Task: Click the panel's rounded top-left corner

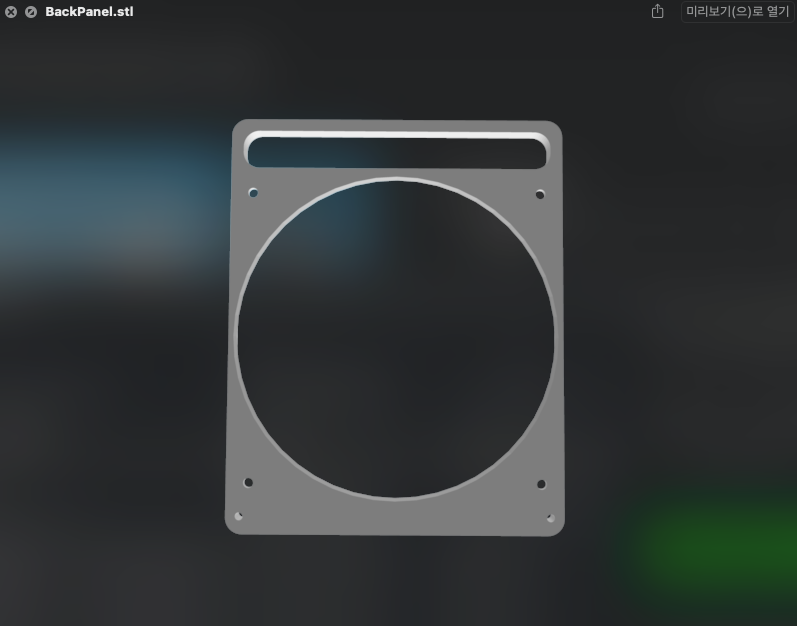Action: [x=239, y=127]
